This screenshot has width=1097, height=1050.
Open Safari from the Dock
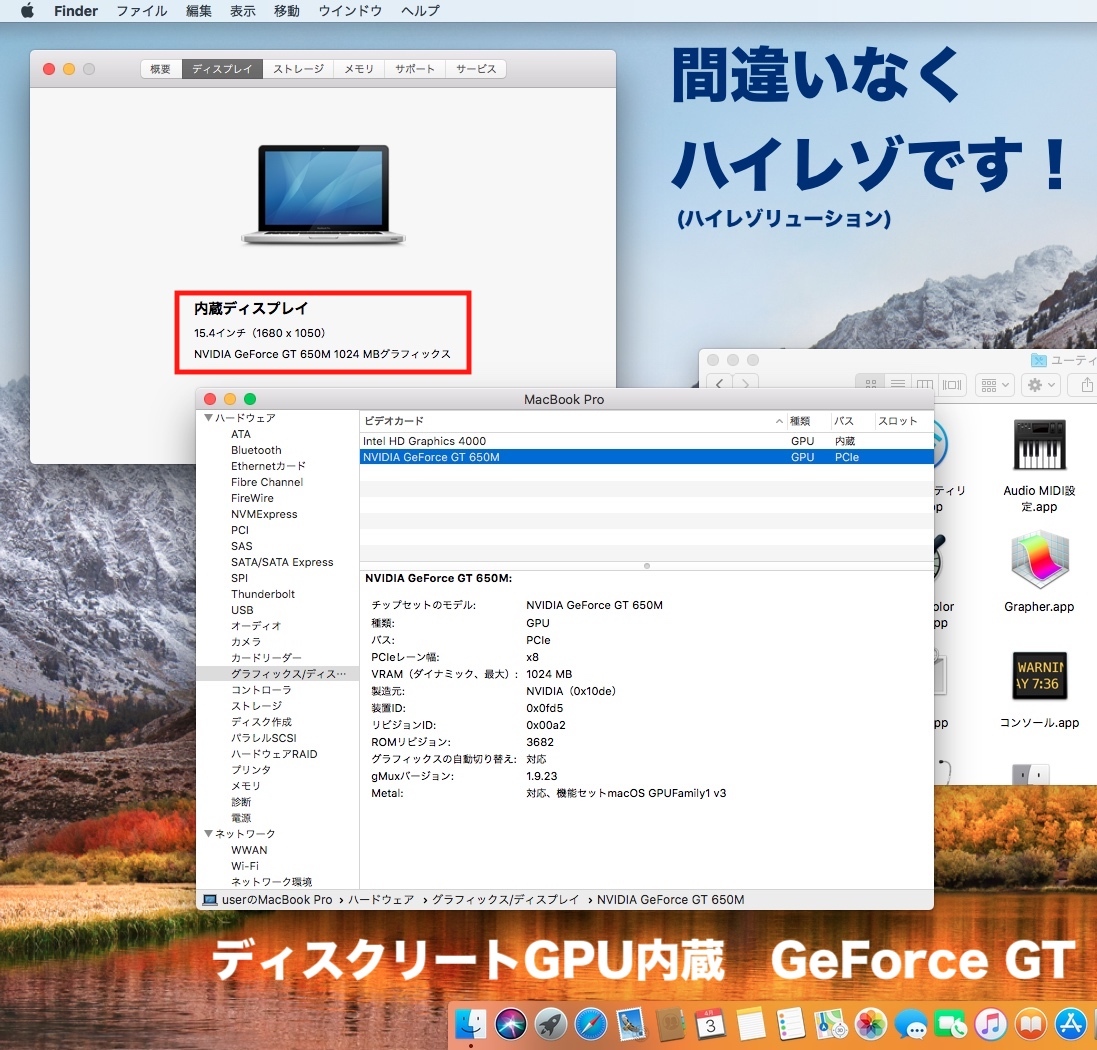click(591, 1024)
